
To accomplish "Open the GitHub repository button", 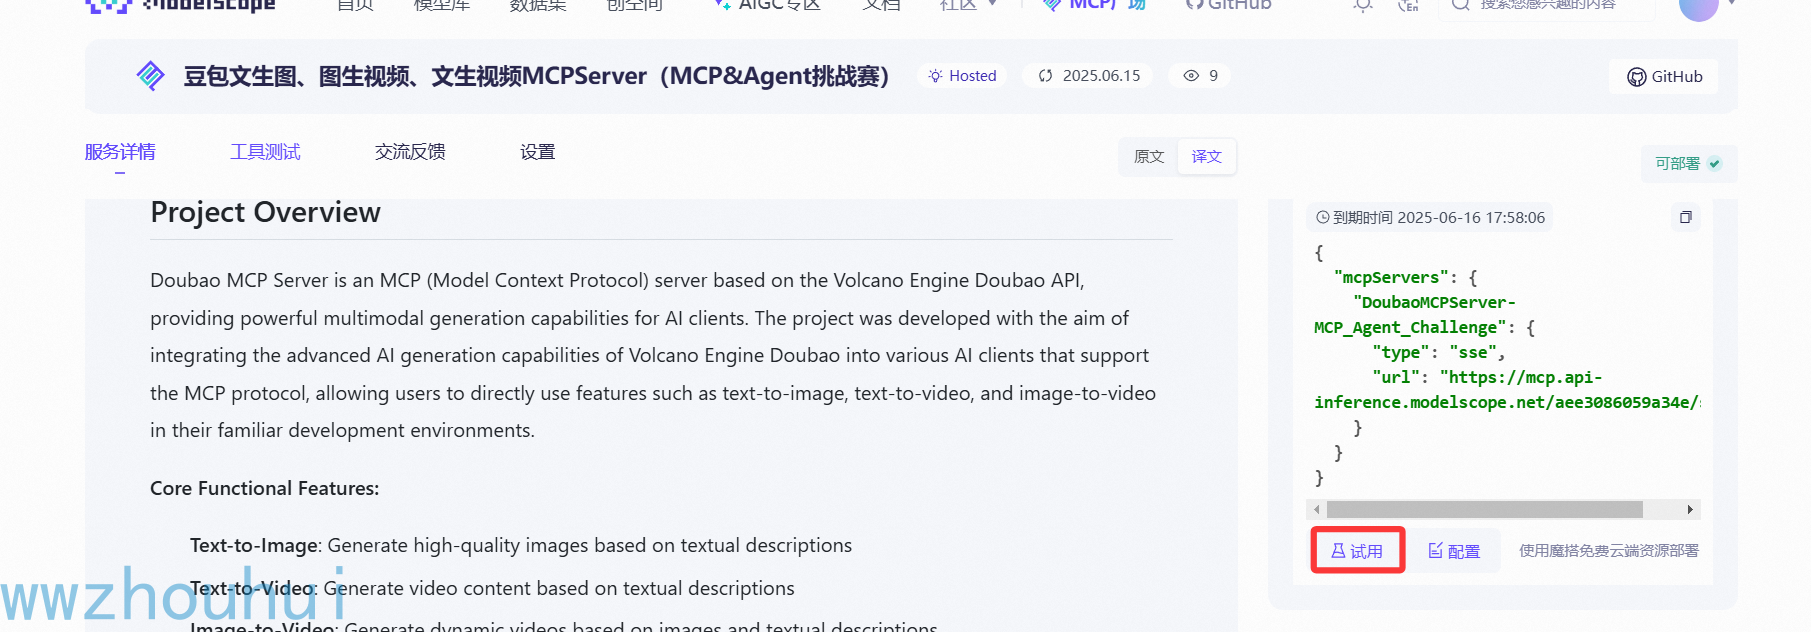I will (1664, 77).
